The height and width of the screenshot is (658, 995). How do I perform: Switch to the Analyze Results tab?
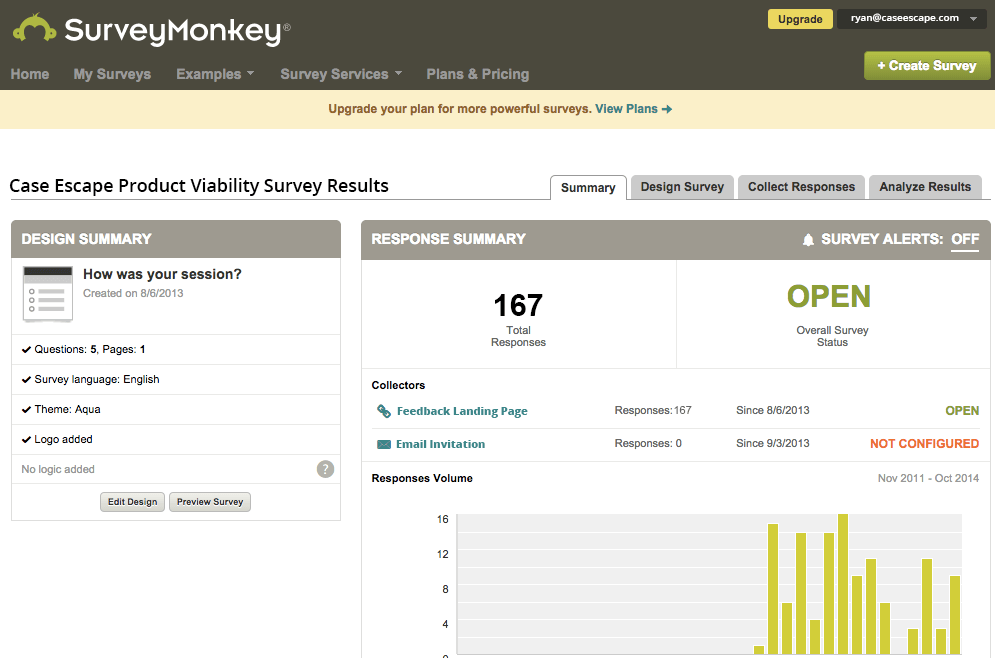pyautogui.click(x=925, y=187)
